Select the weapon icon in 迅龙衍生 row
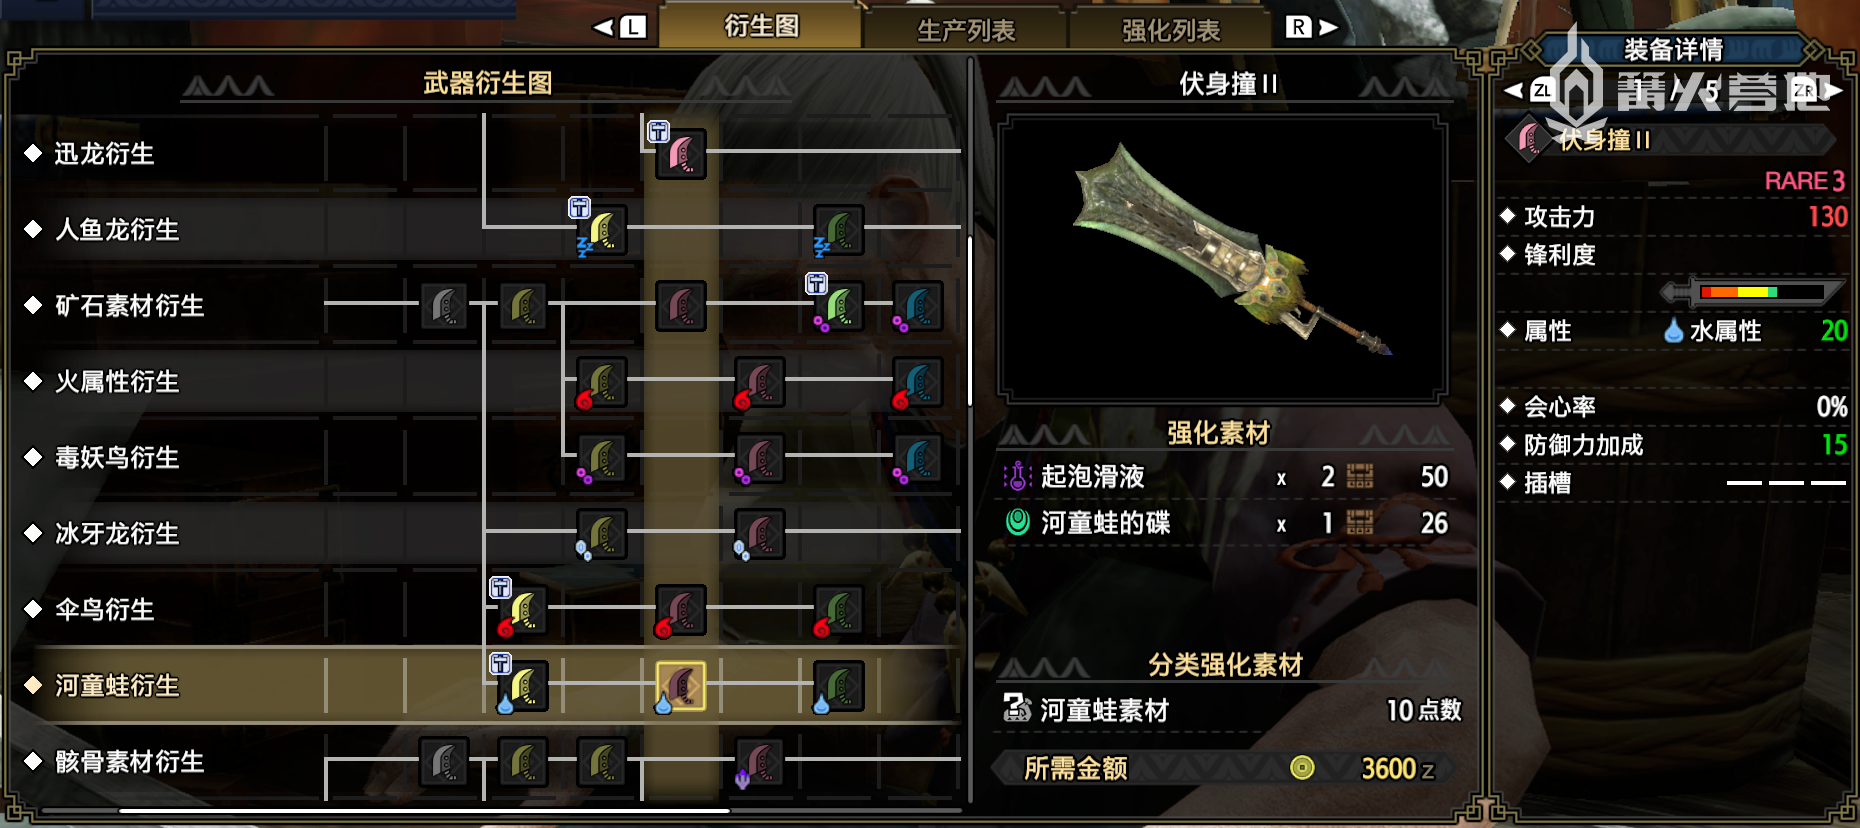Screen dimensions: 1860x828 click(x=680, y=154)
